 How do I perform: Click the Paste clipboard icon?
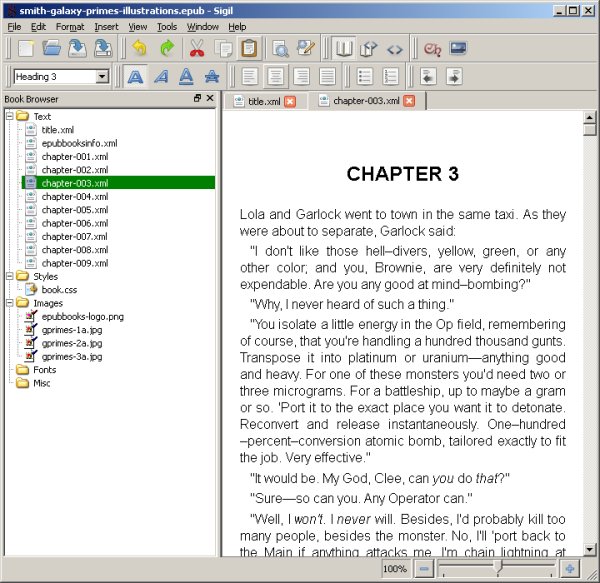coord(248,48)
